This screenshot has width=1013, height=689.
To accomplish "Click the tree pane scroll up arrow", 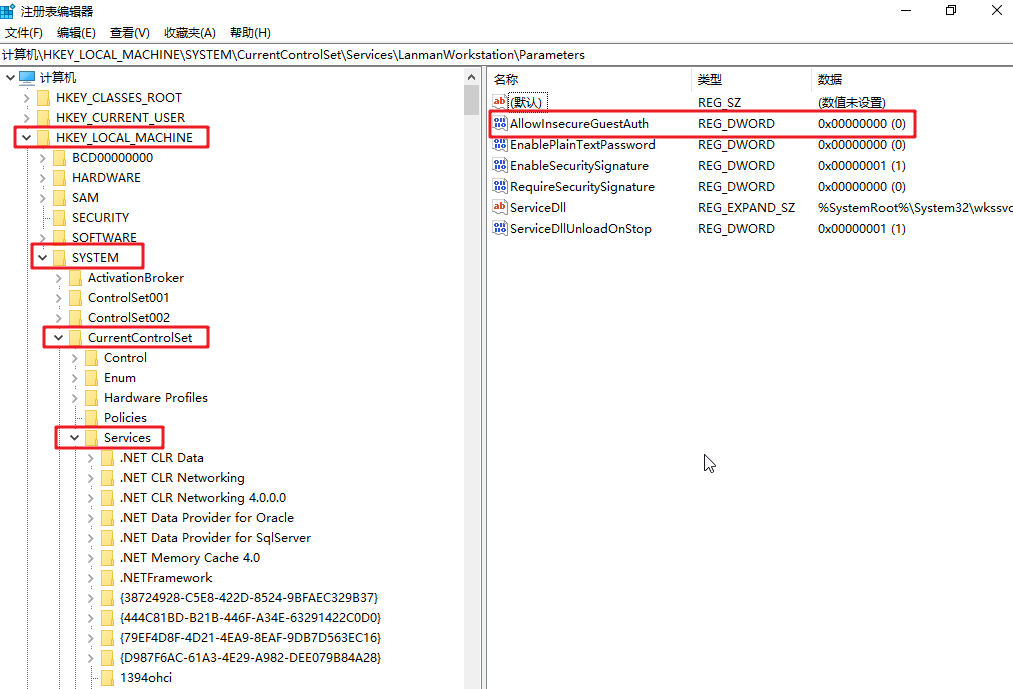I will pyautogui.click(x=471, y=77).
